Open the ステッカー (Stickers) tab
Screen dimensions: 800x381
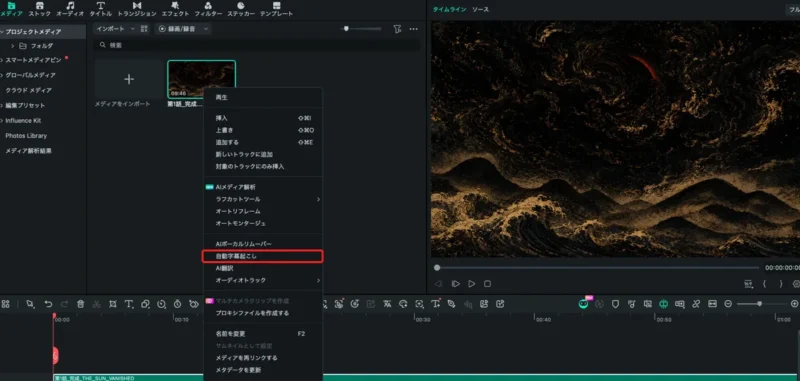[x=241, y=9]
